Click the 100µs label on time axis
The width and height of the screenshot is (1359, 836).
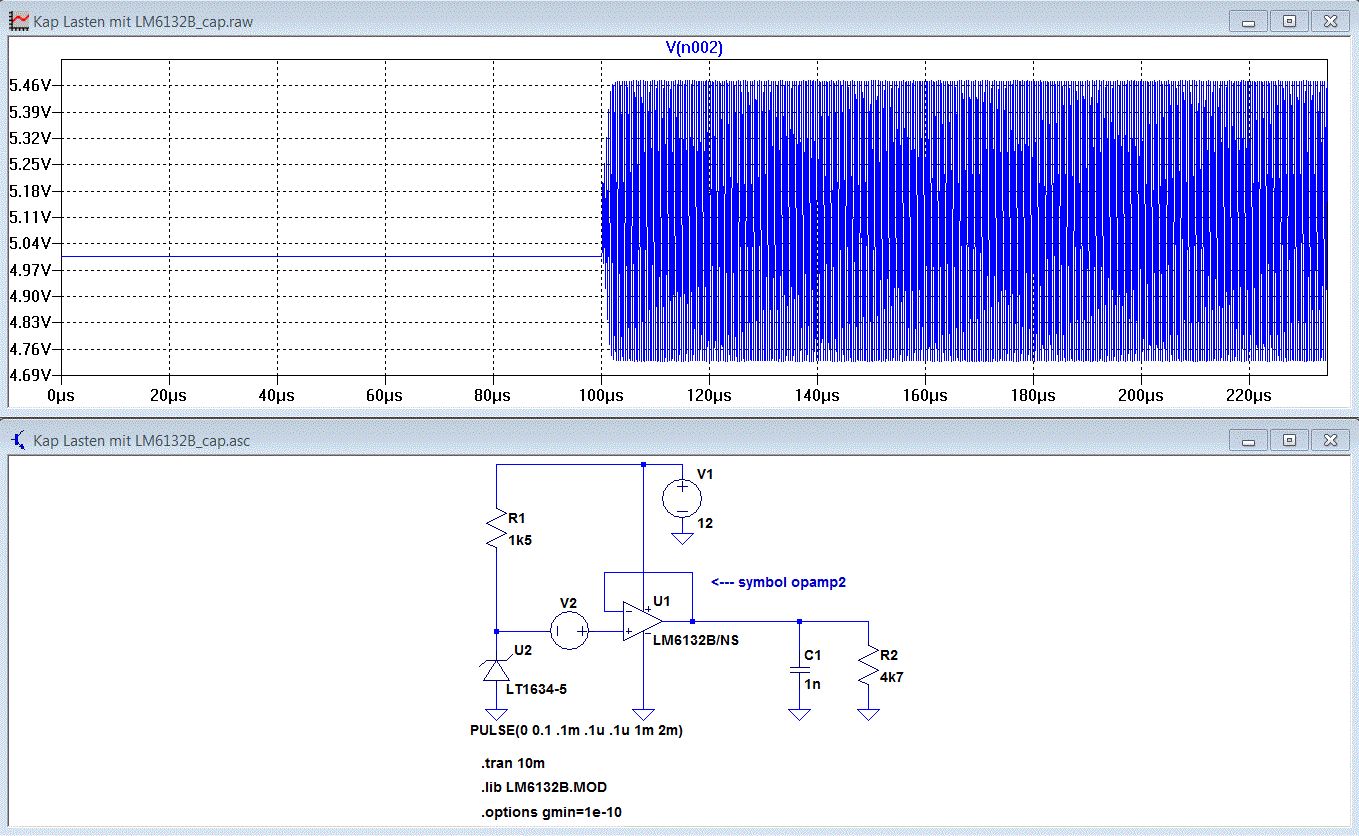600,396
